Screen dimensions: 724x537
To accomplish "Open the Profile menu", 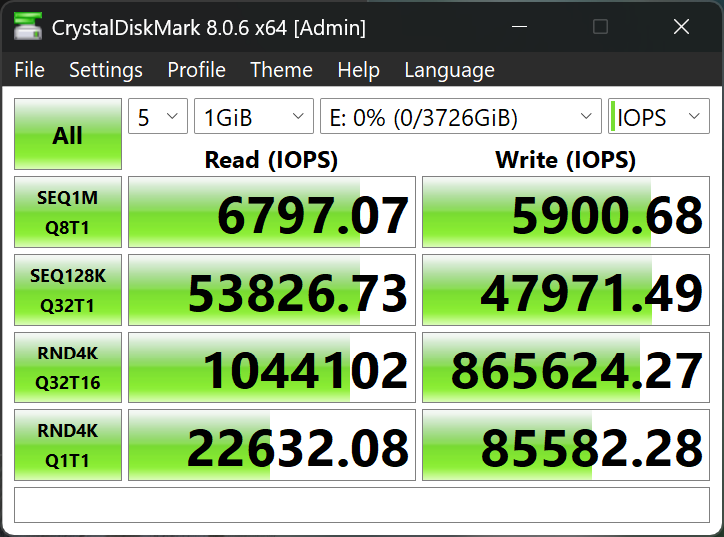I will click(x=196, y=70).
